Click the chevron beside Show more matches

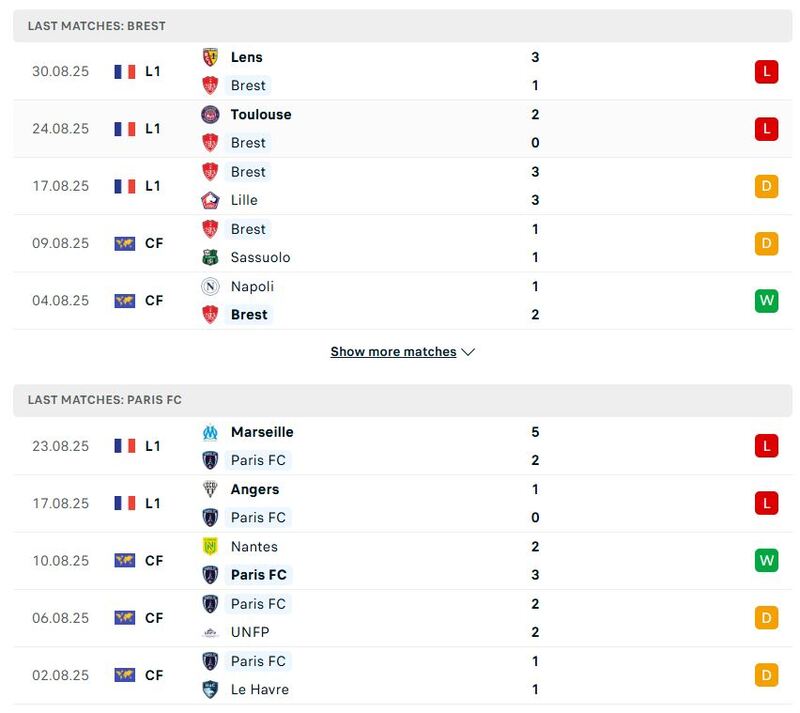468,352
